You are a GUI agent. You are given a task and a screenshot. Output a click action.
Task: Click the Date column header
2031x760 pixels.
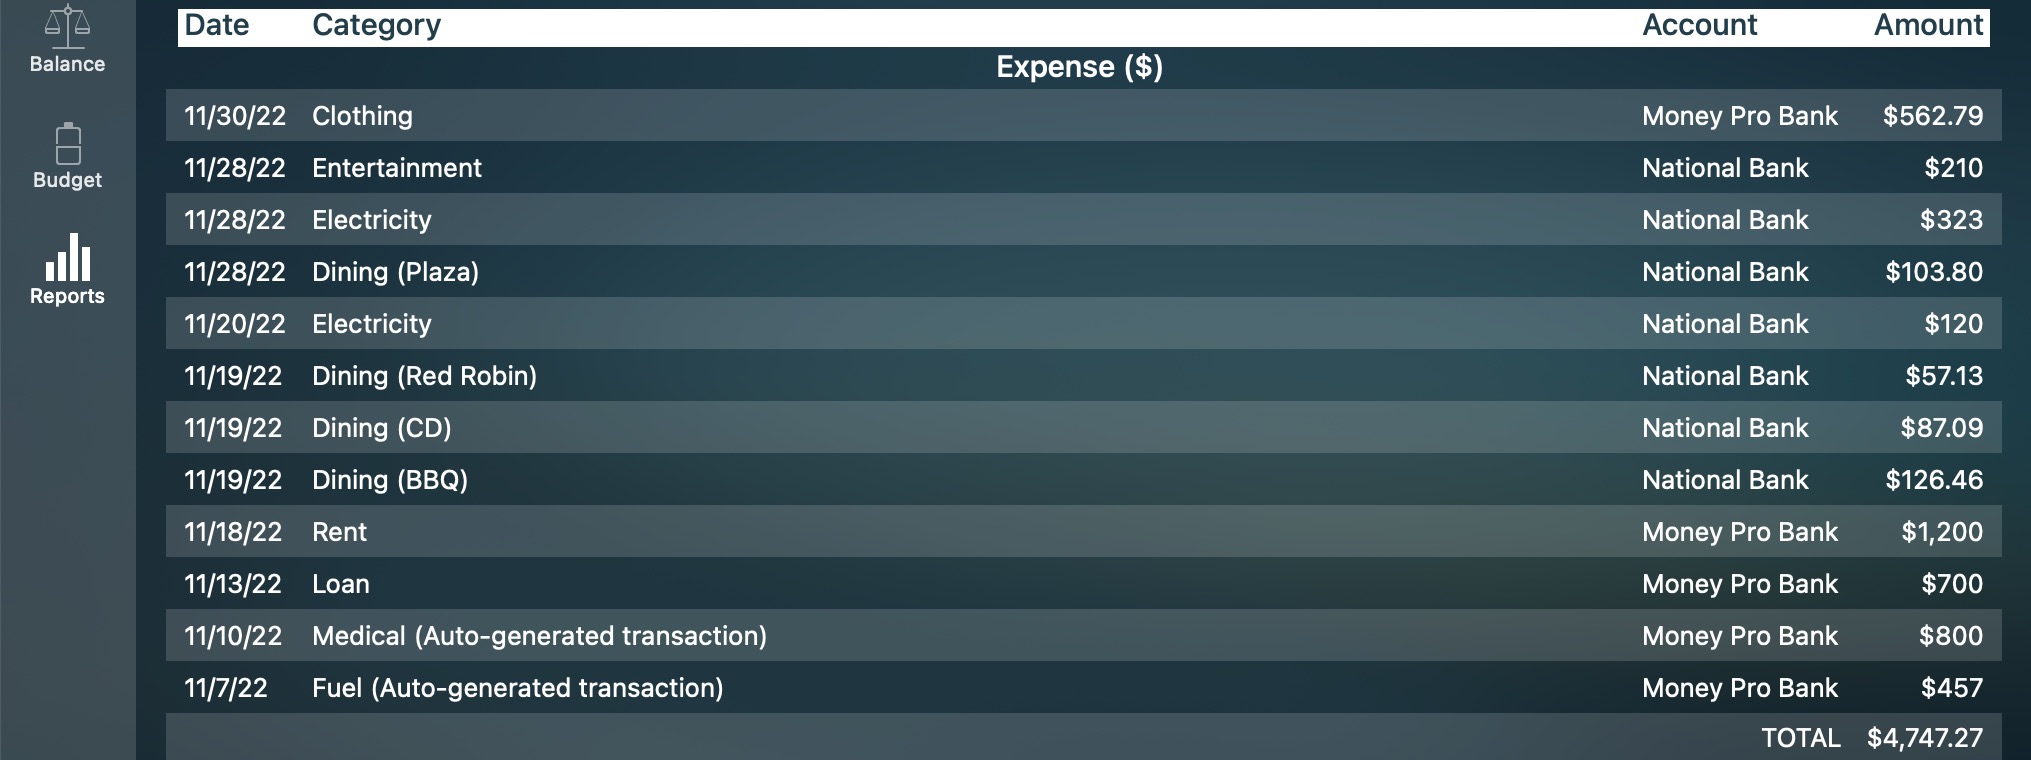click(x=217, y=26)
